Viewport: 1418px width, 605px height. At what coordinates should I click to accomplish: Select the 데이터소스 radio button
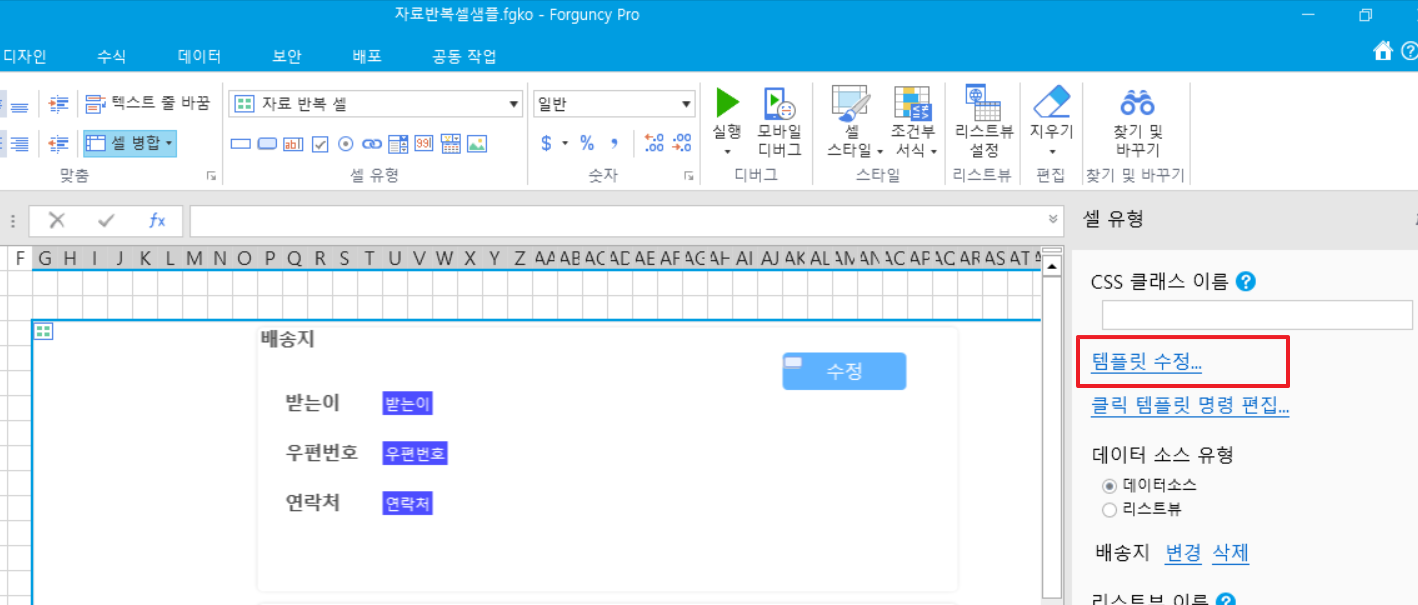click(1109, 485)
